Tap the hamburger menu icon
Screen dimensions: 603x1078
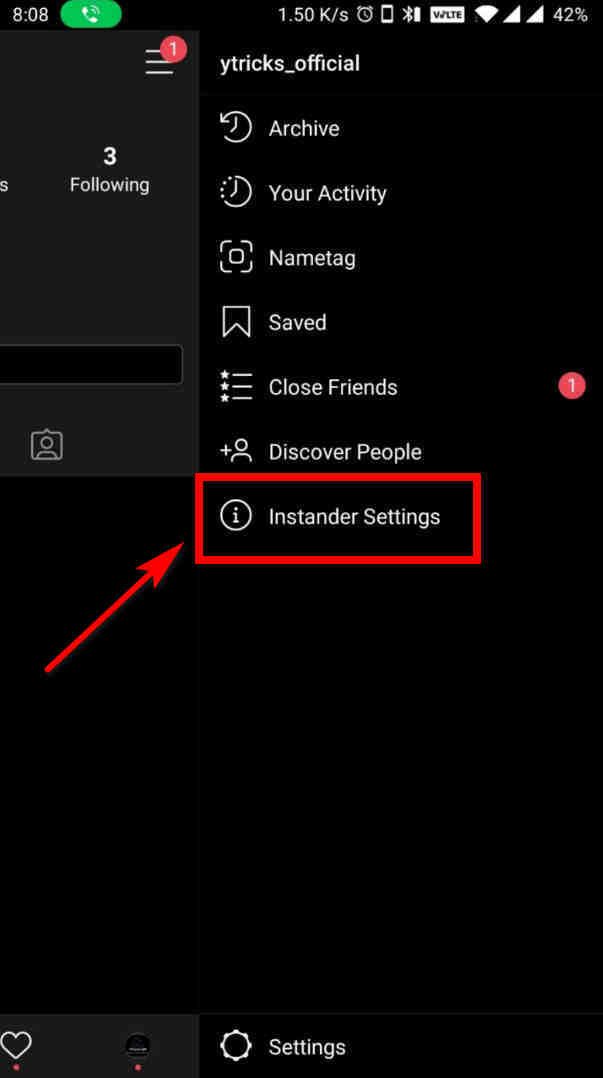(160, 62)
